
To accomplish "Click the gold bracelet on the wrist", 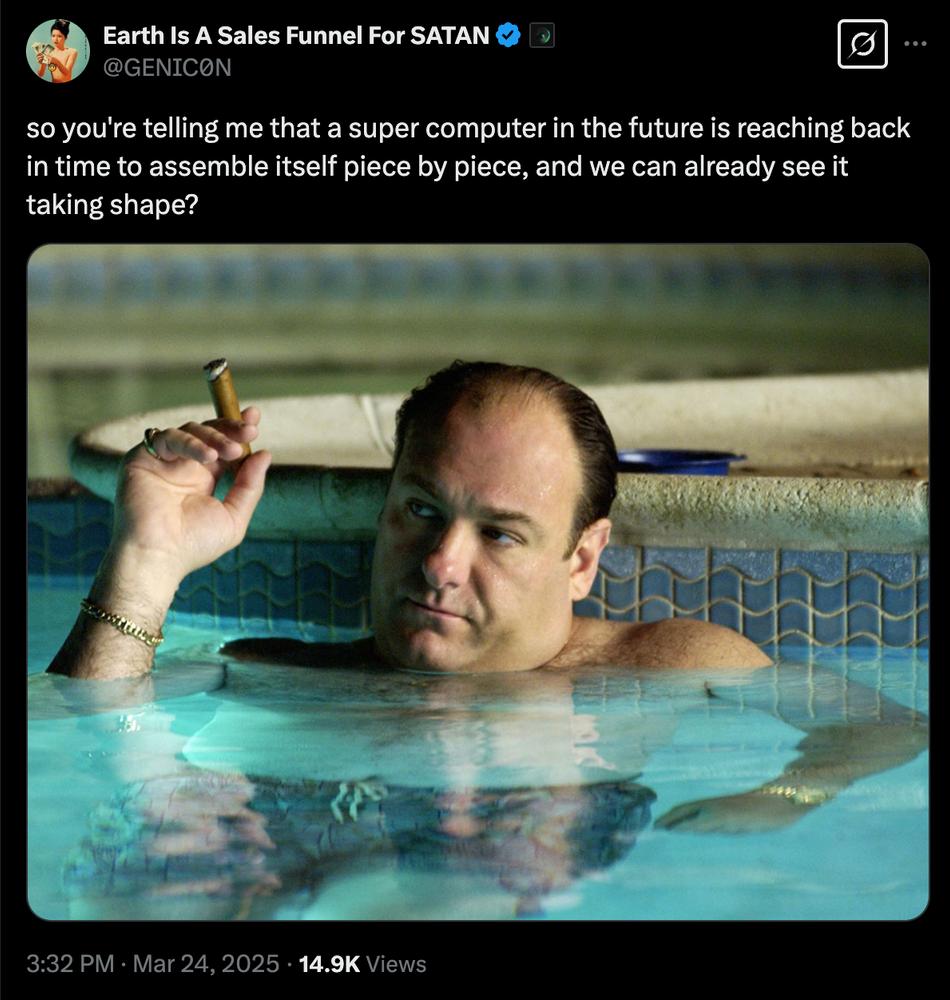I will point(122,622).
